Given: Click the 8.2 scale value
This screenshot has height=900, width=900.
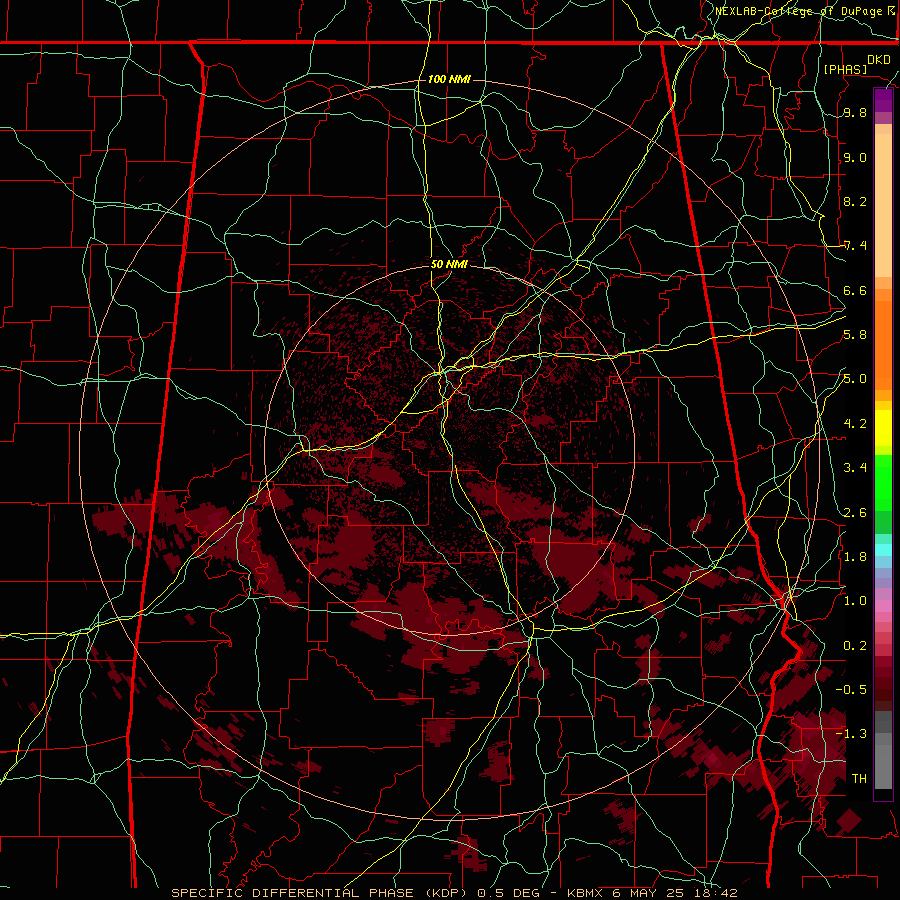Looking at the screenshot, I should pos(855,201).
